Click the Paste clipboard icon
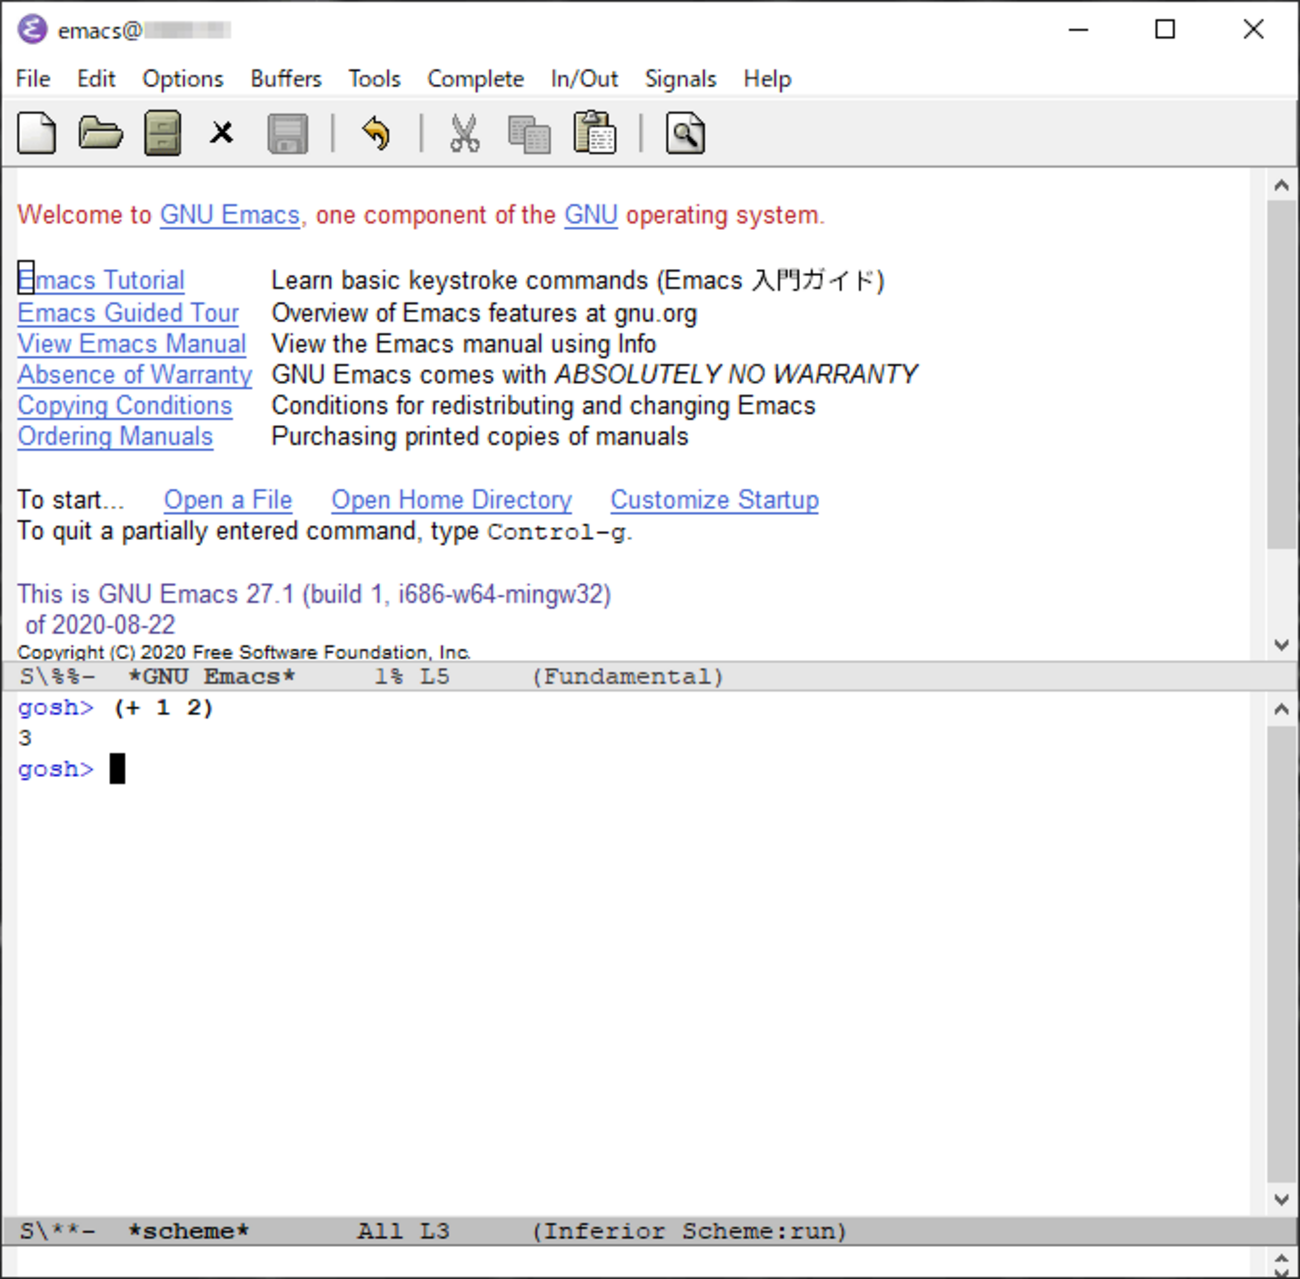This screenshot has height=1279, width=1300. (595, 133)
